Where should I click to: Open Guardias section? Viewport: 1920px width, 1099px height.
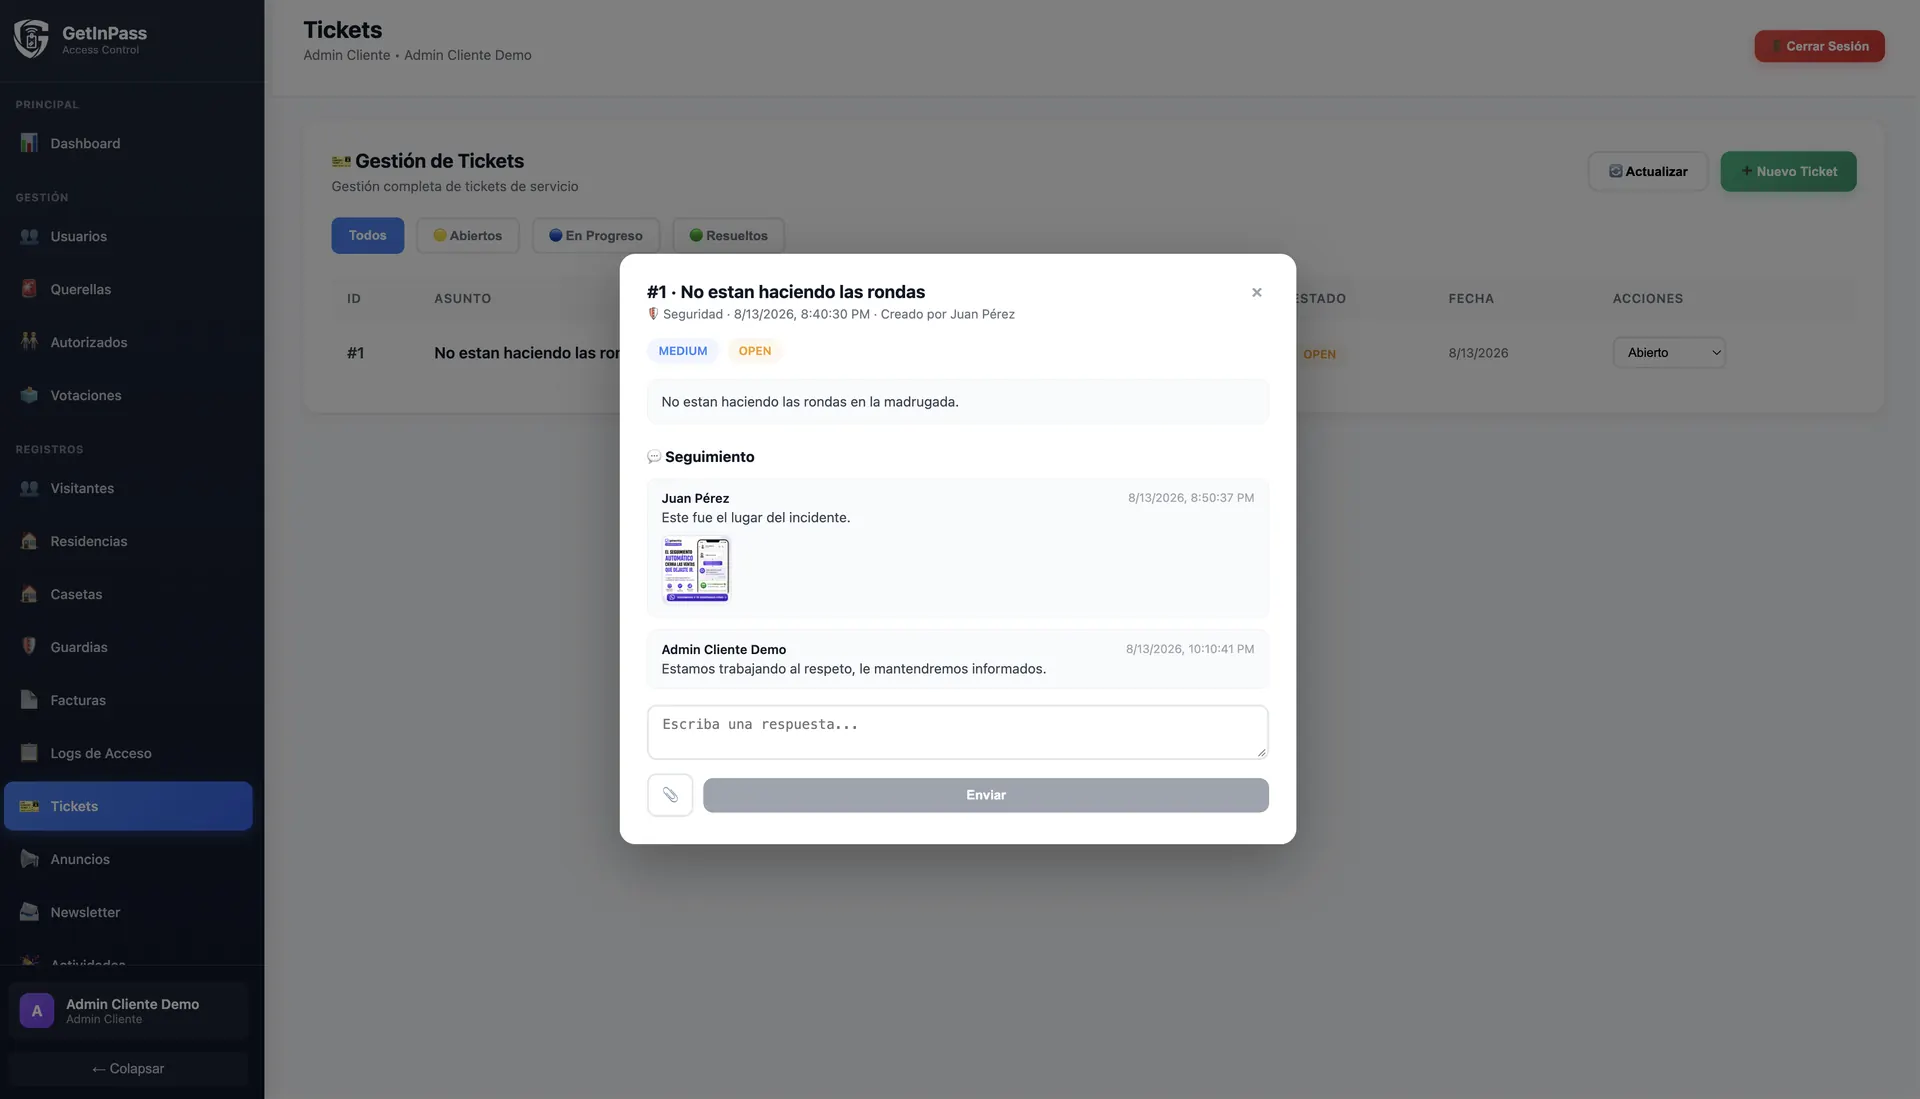point(128,647)
